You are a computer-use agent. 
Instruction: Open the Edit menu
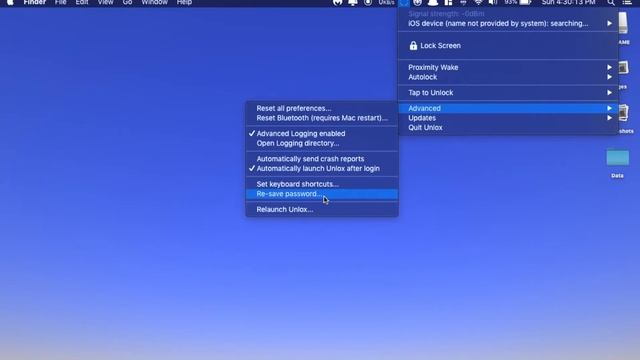(x=82, y=2)
